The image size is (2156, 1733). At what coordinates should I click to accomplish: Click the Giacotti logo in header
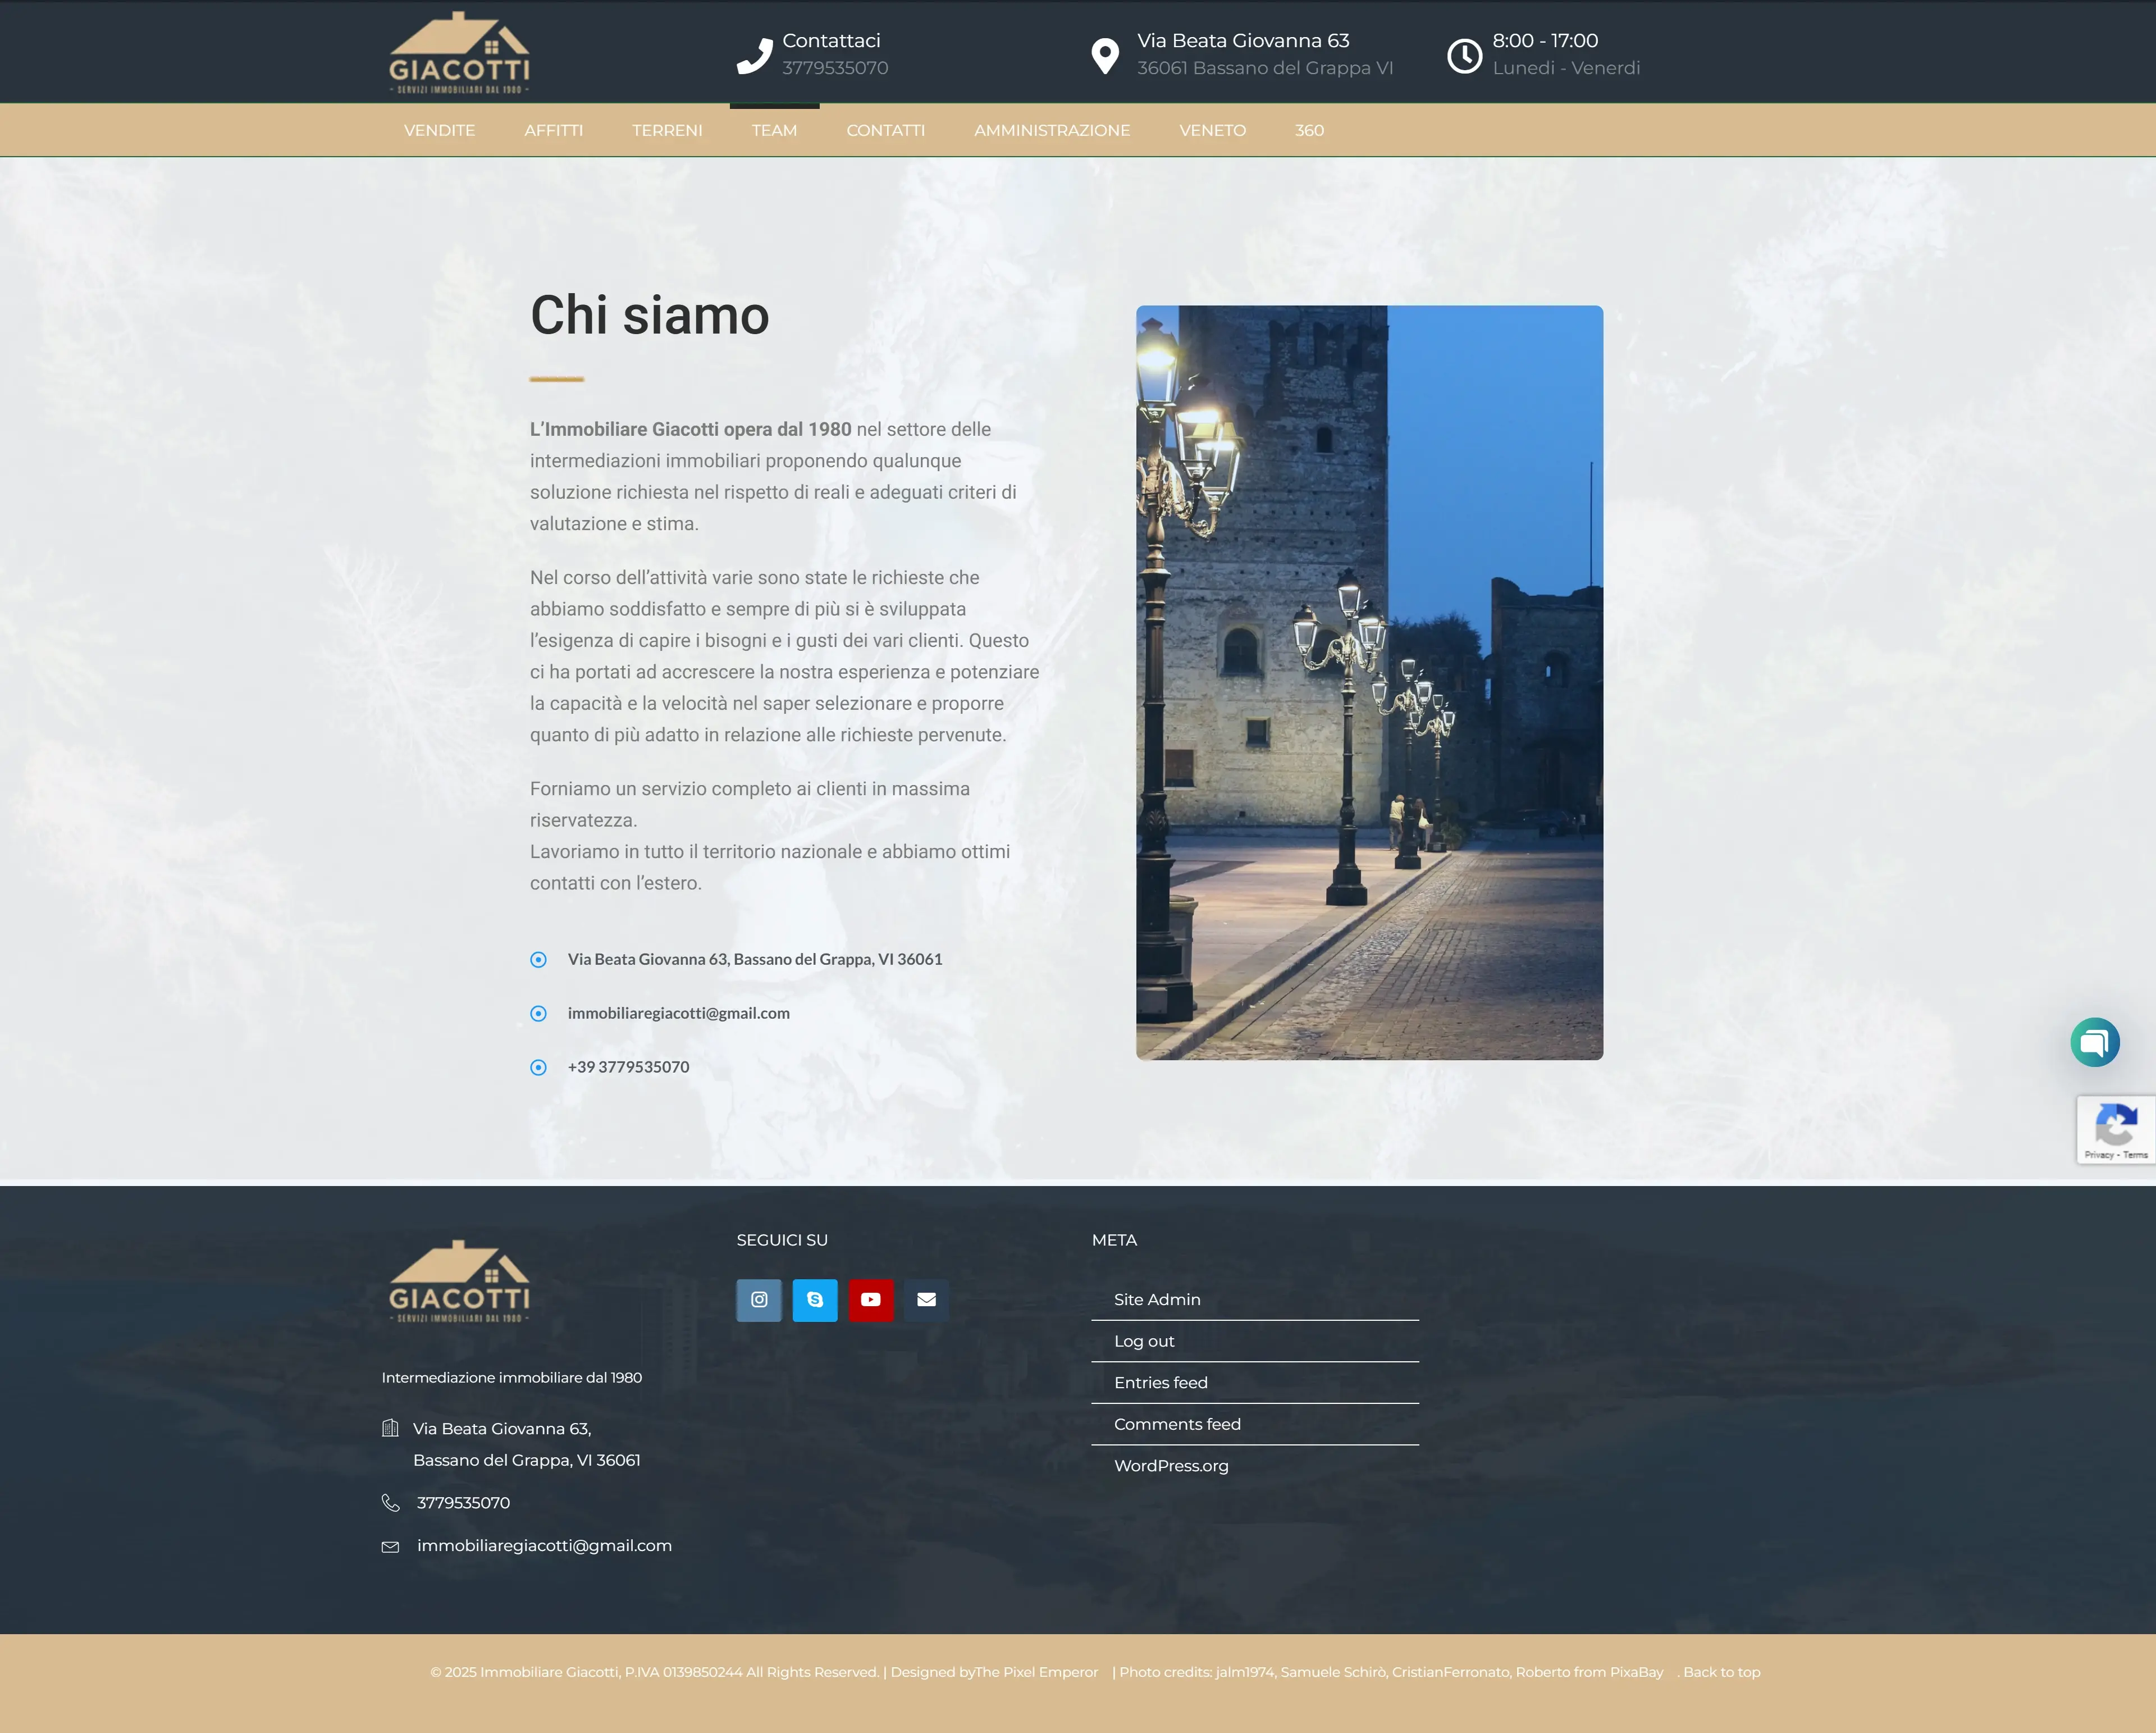pos(459,53)
